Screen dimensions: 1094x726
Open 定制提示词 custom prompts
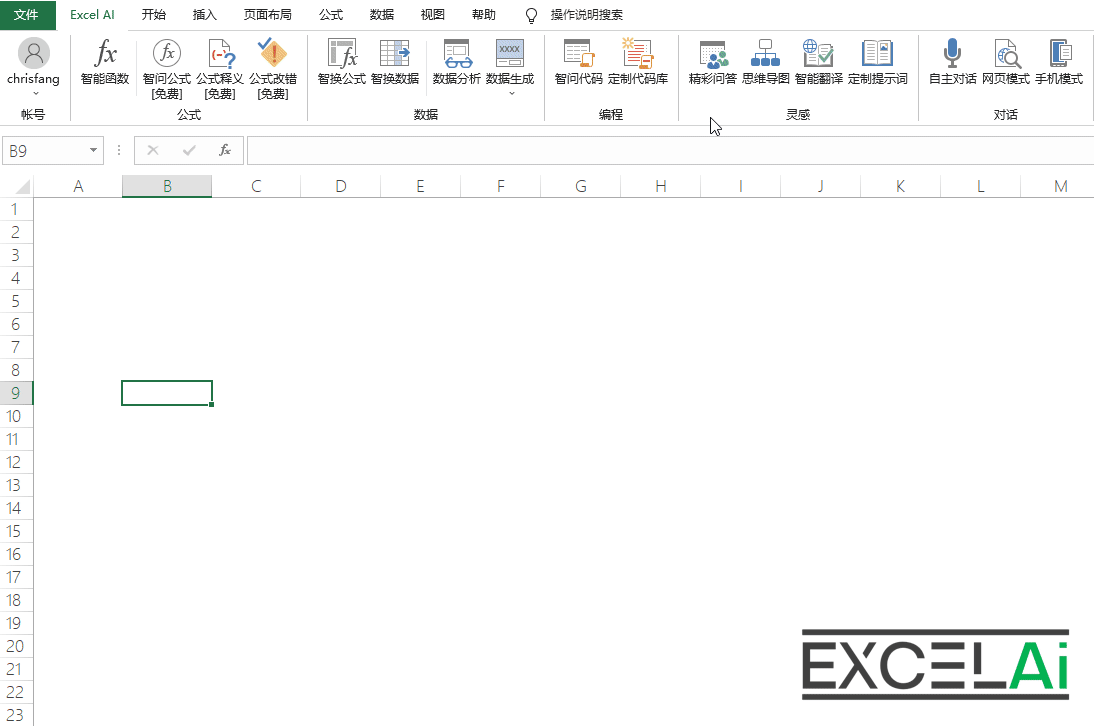click(x=878, y=63)
